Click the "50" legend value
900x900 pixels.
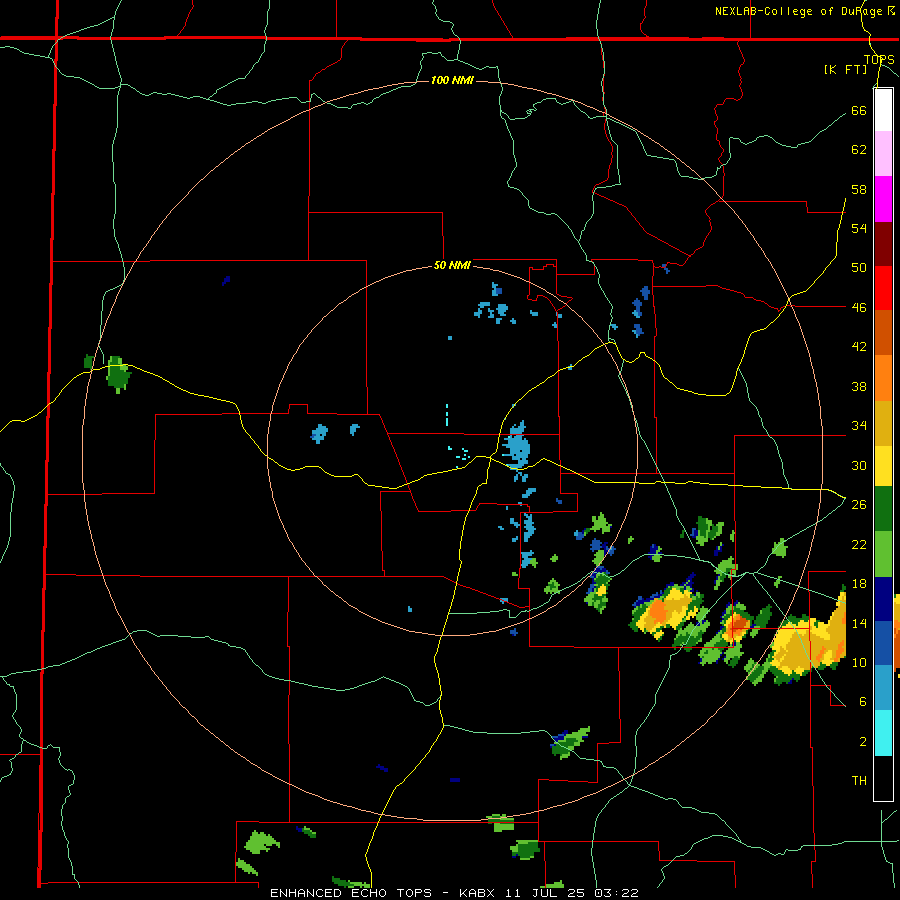coord(859,268)
